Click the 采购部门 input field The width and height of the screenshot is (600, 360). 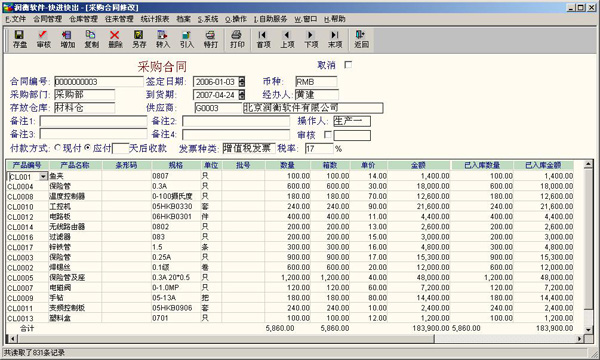point(84,94)
